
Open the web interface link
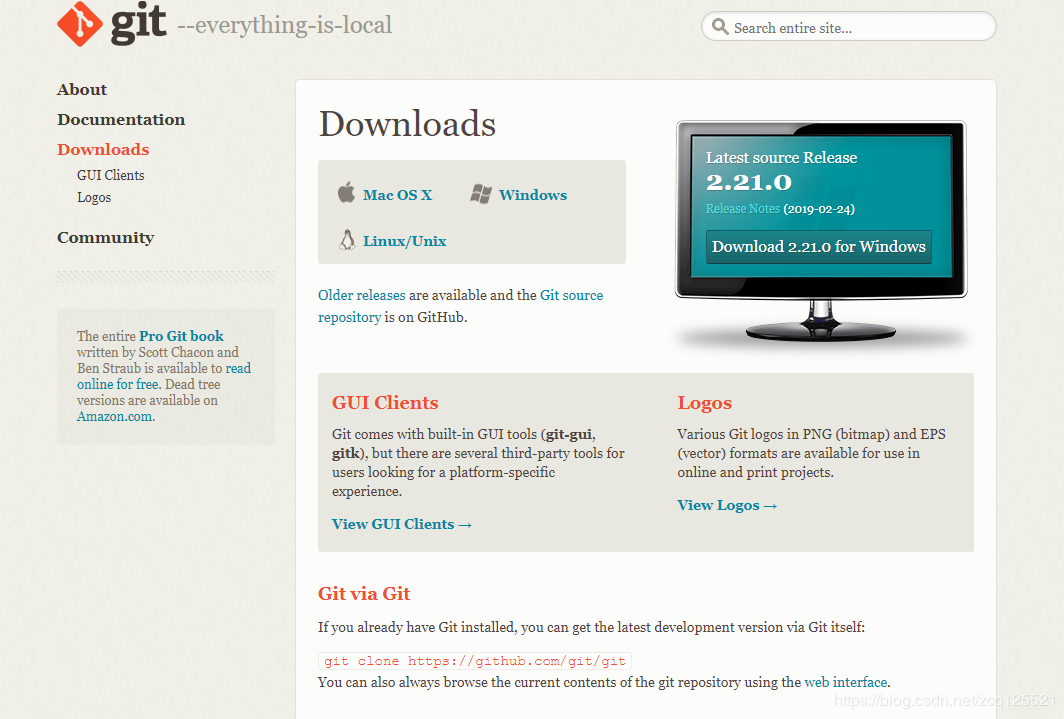point(846,682)
